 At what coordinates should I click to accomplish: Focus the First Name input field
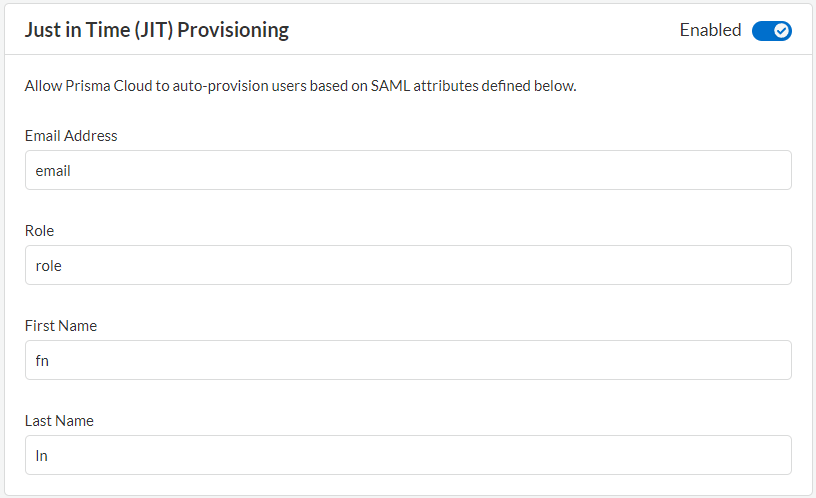coord(408,360)
